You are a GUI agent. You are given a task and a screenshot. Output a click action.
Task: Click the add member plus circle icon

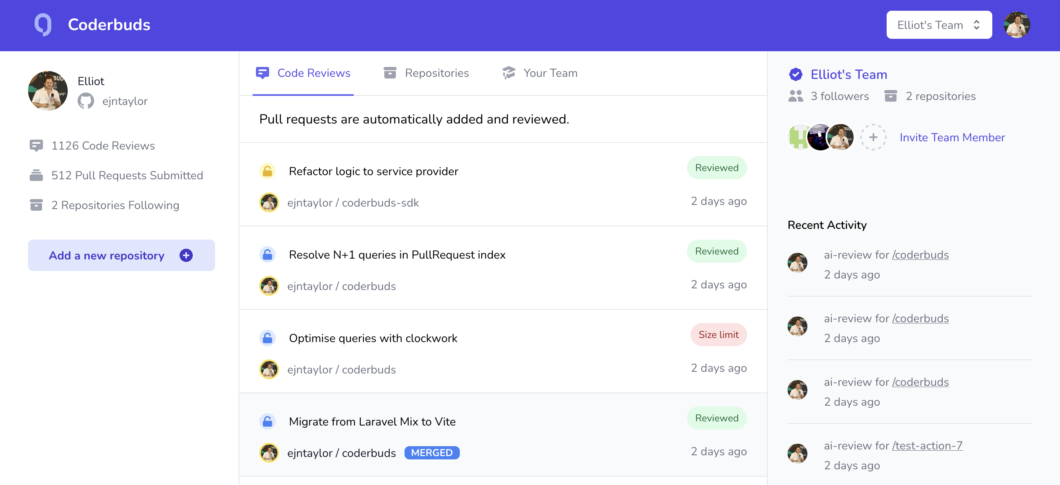[873, 137]
